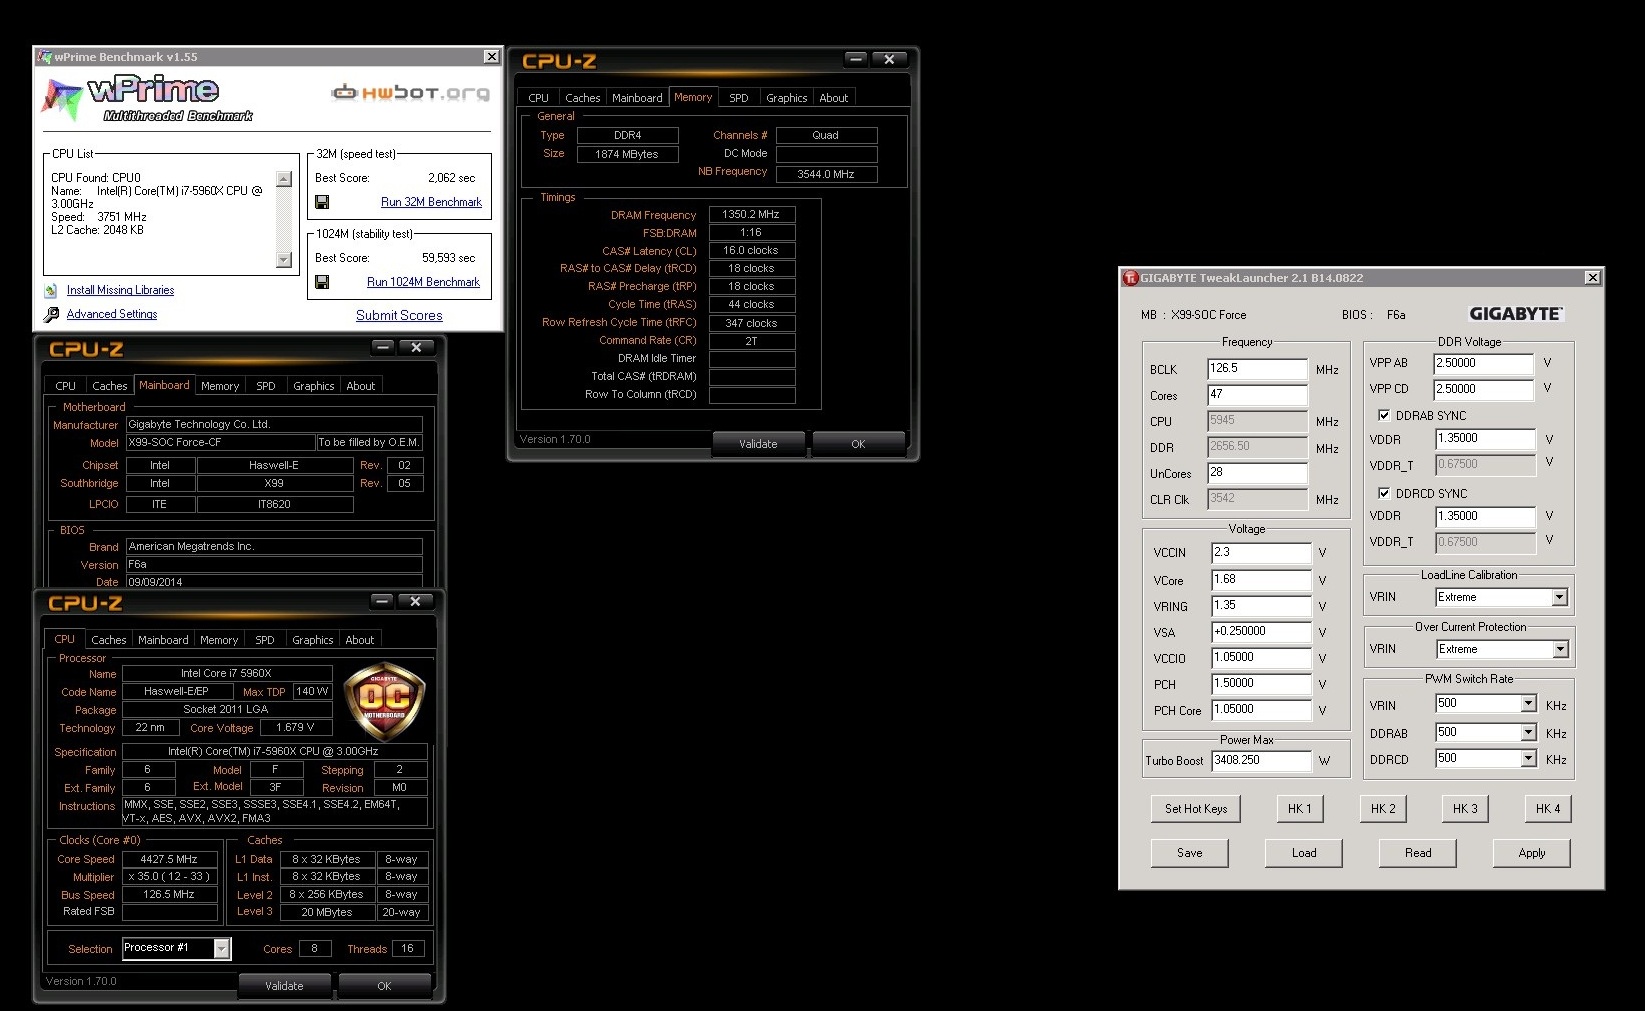Open Memory tab in bottom CPU-Z window
Viewport: 1645px width, 1011px height.
coord(219,640)
